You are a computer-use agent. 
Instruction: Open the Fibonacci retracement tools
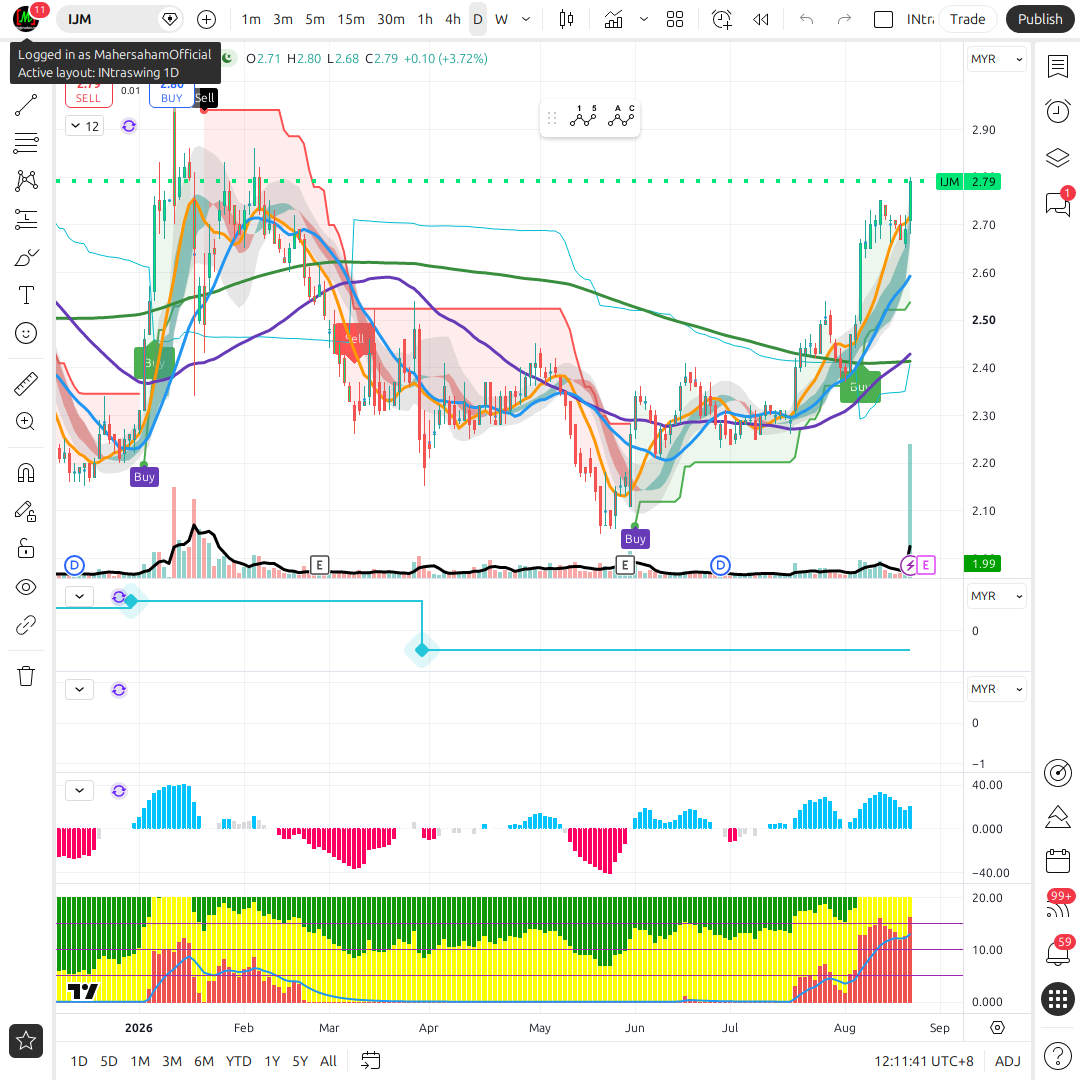pos(25,143)
